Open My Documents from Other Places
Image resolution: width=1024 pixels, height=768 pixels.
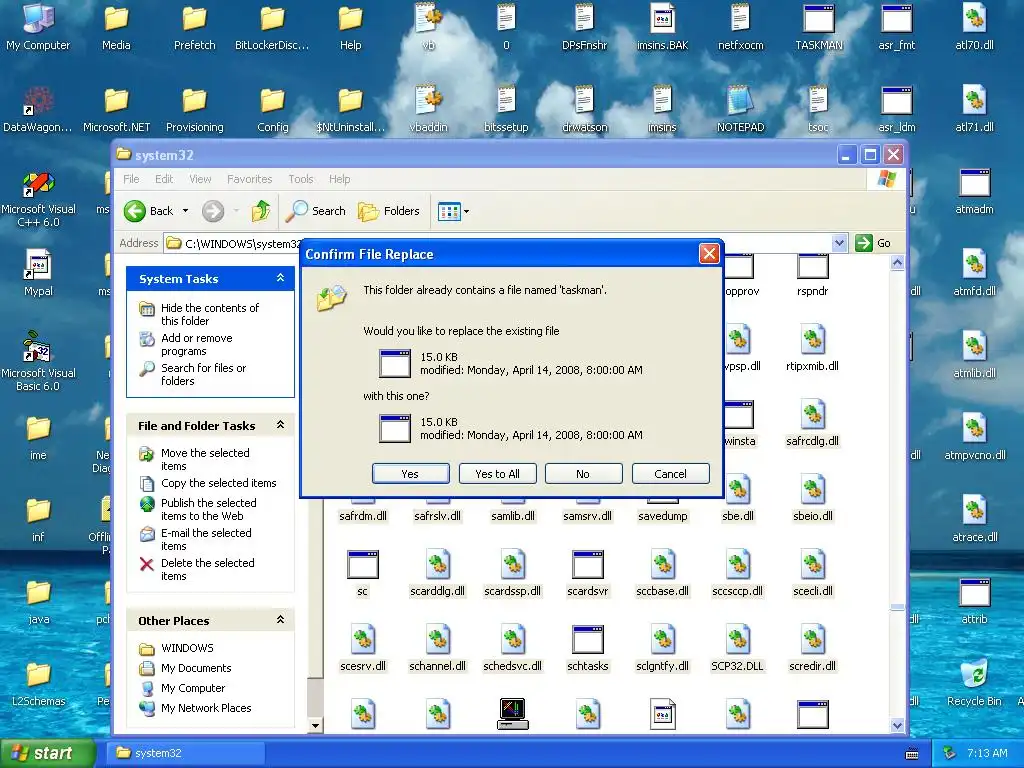[196, 668]
